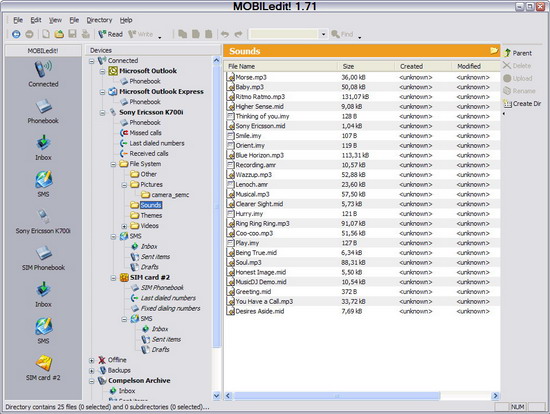This screenshot has height=414, width=550.
Task: Expand the Backups tree node
Action: (92, 371)
